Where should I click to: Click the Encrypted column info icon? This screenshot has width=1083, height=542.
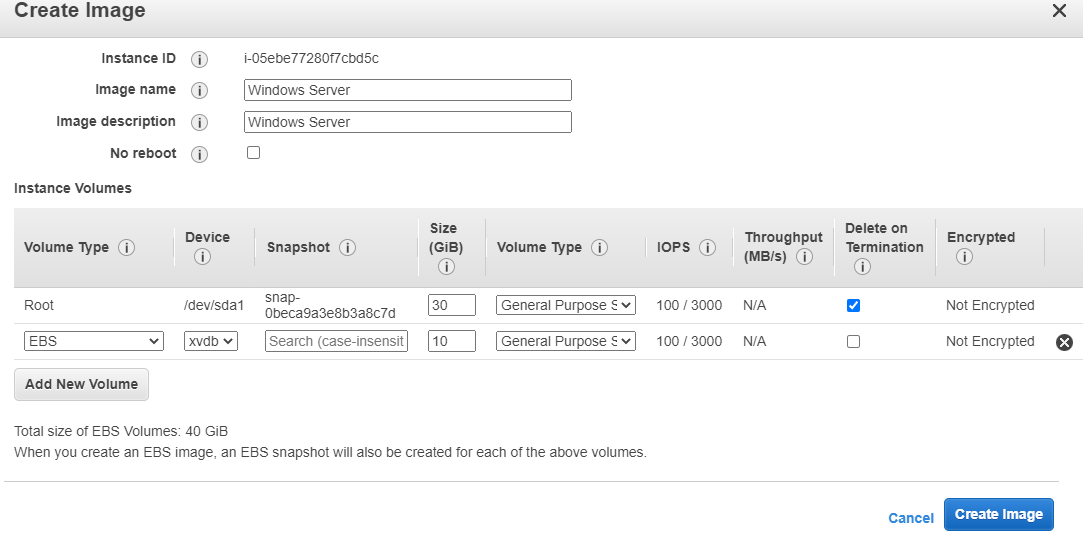tap(964, 257)
